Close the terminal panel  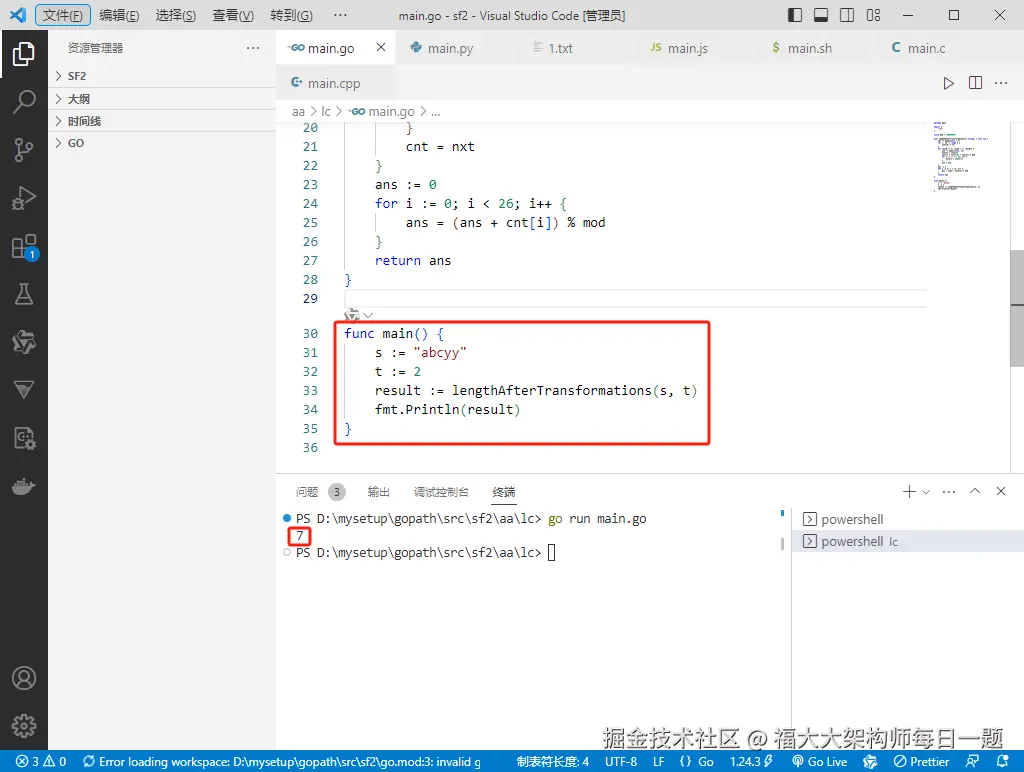1000,491
